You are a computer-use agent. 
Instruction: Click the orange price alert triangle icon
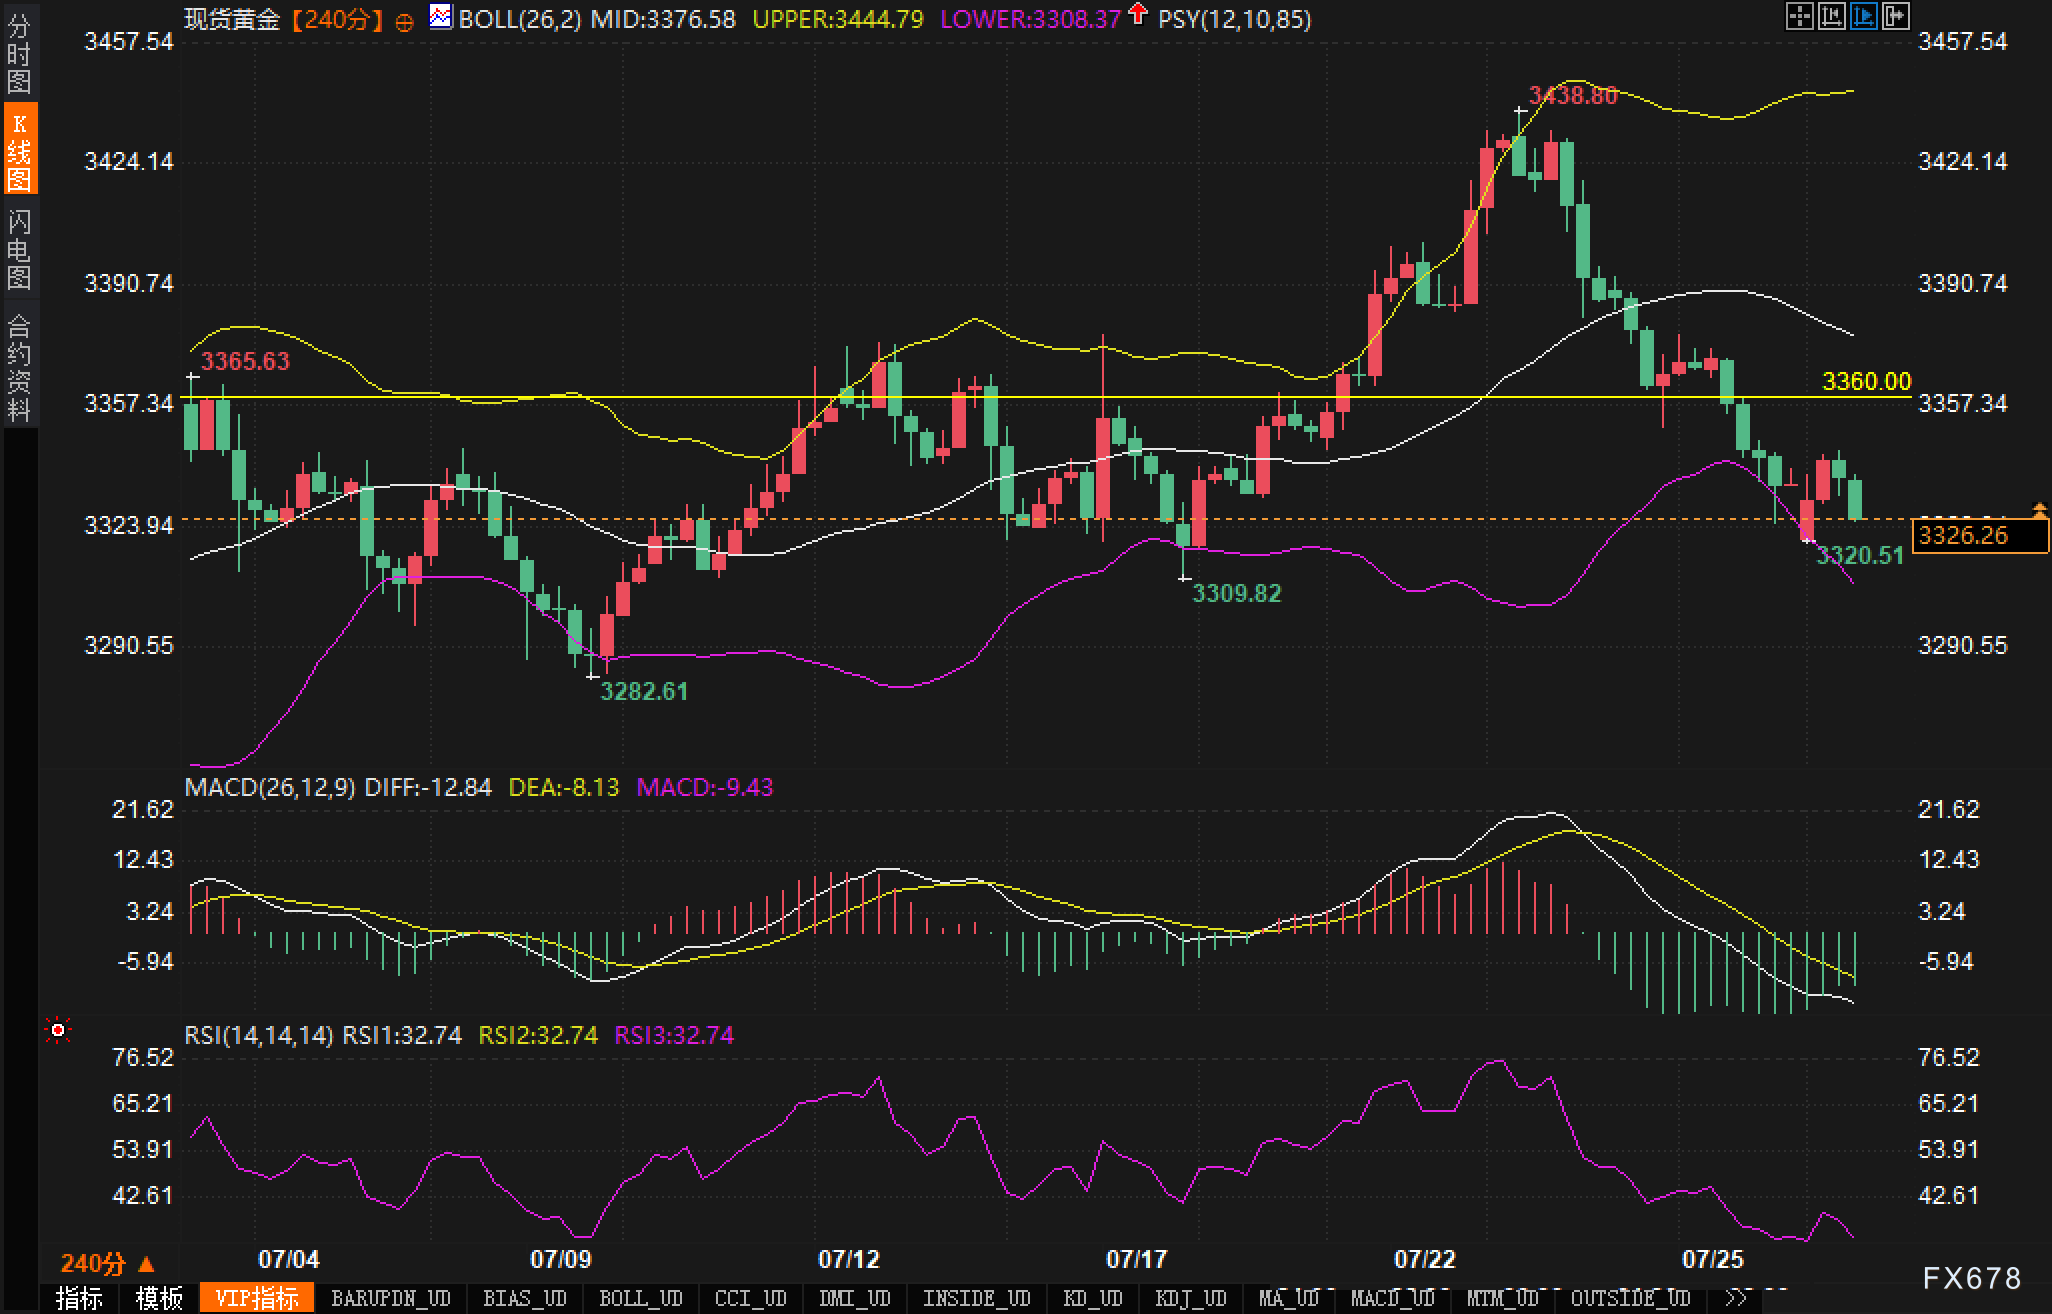2039,511
